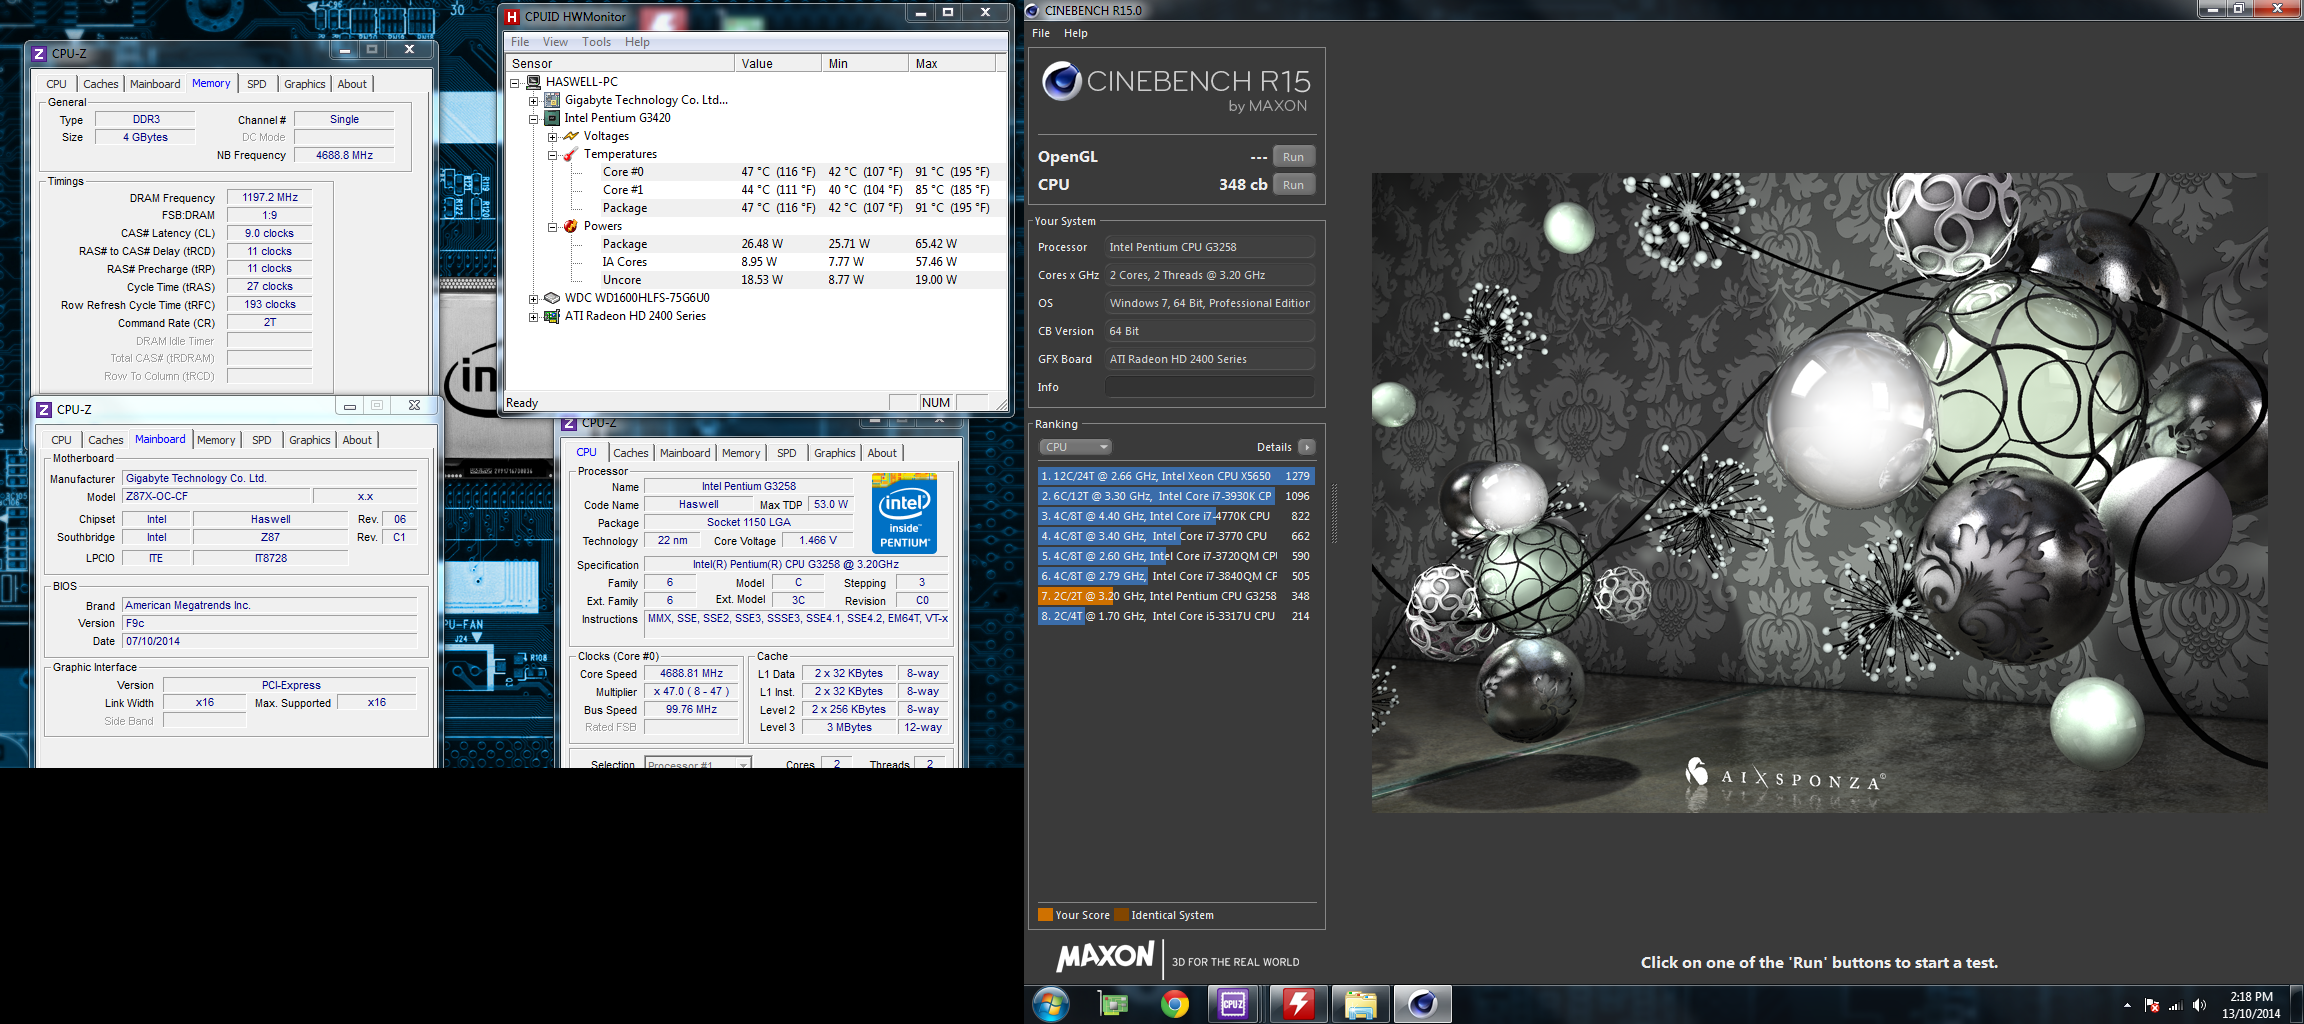Screen dimensions: 2304x1024
Task: Click the Info field in Cinebench Your System
Action: (x=1209, y=387)
